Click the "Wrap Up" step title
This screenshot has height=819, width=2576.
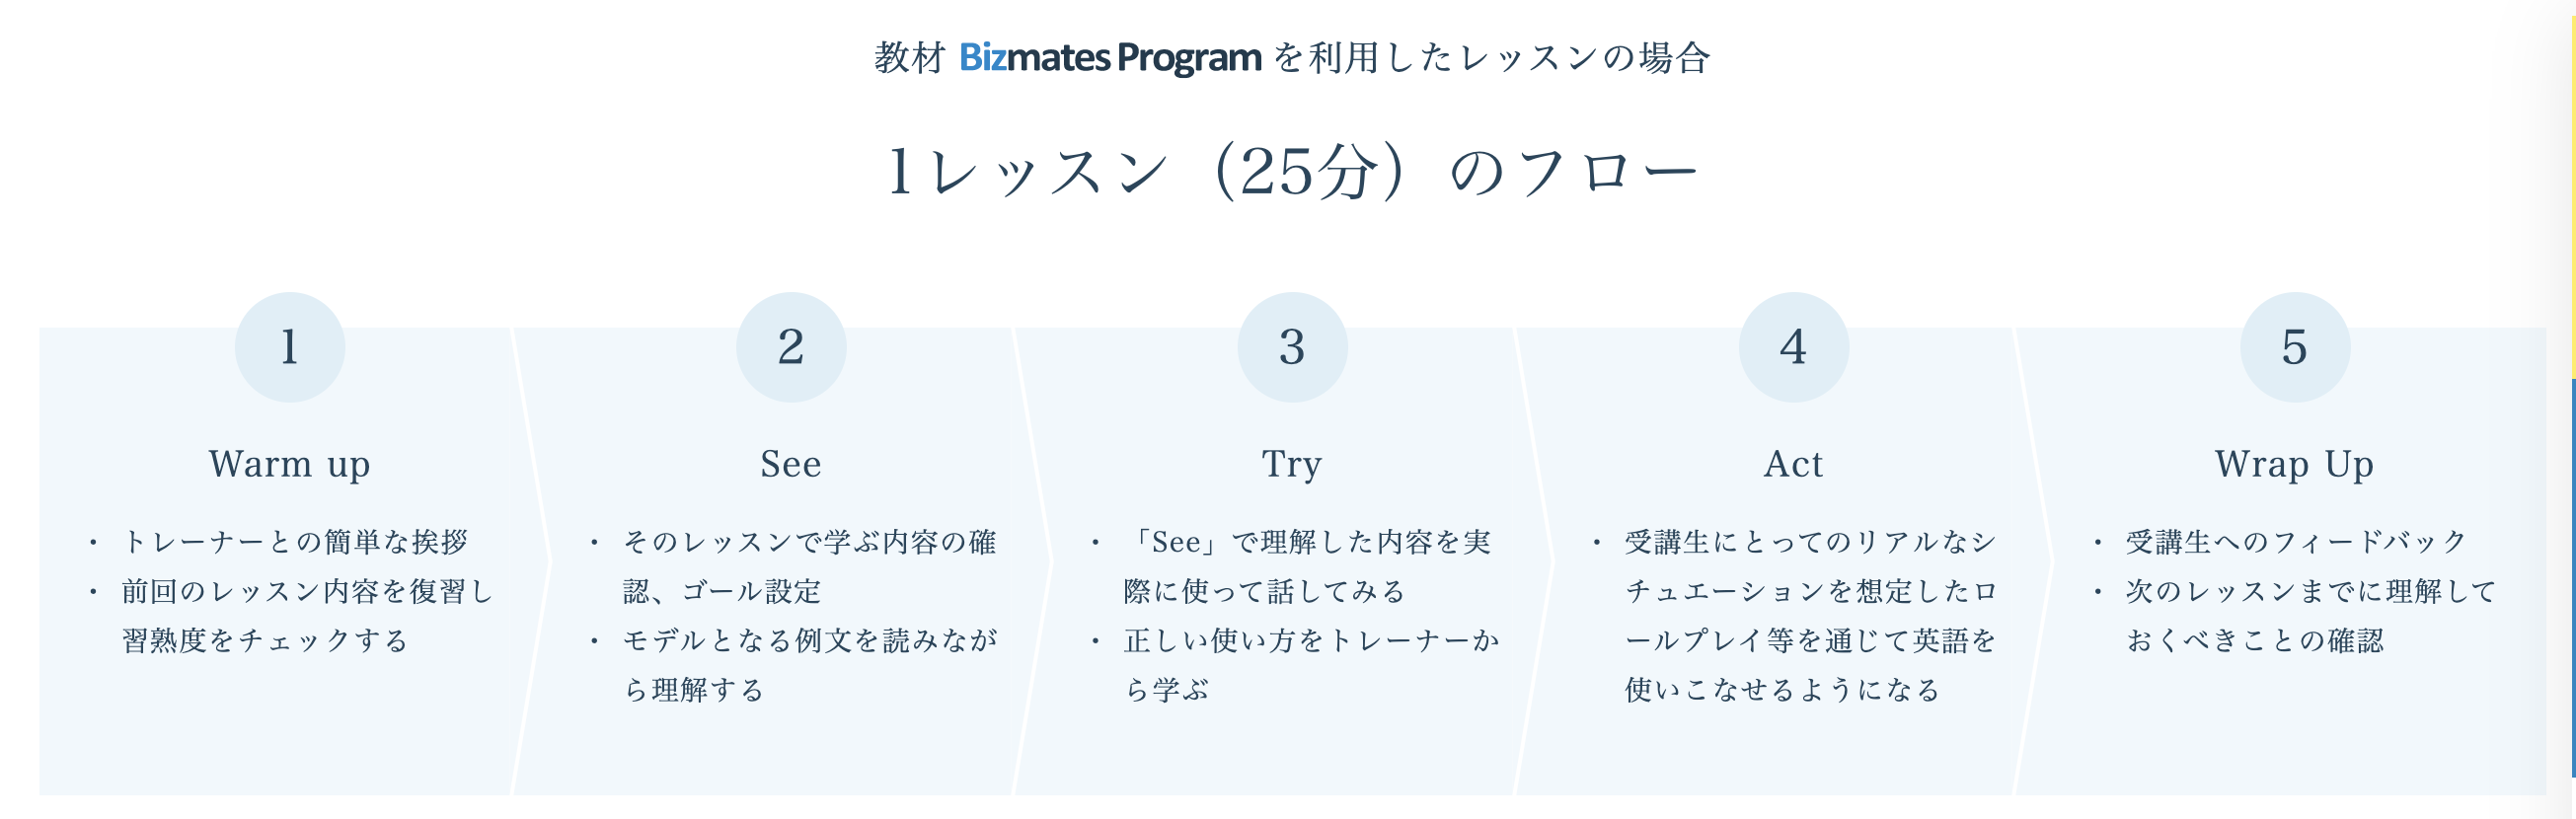click(2294, 464)
